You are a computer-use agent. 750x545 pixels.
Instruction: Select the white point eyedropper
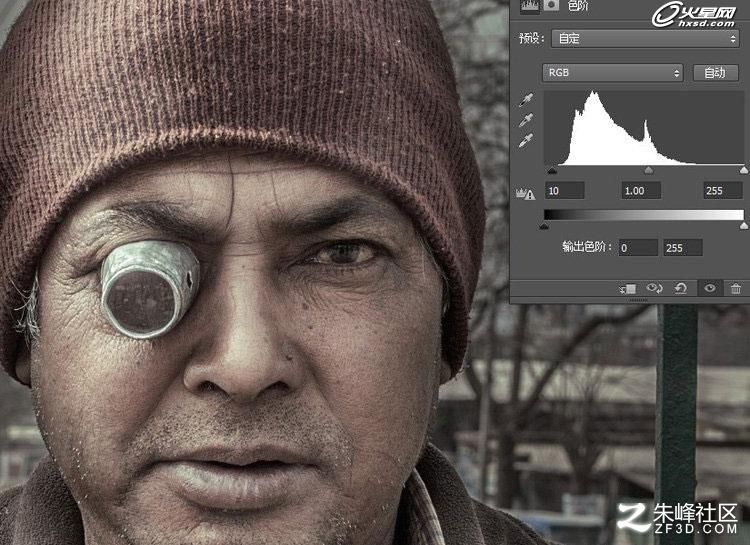[x=526, y=141]
